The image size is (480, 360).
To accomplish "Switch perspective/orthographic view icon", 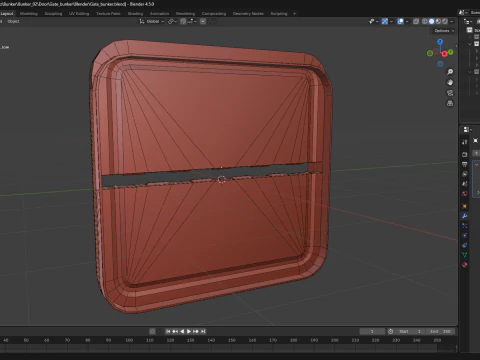I will [x=450, y=104].
